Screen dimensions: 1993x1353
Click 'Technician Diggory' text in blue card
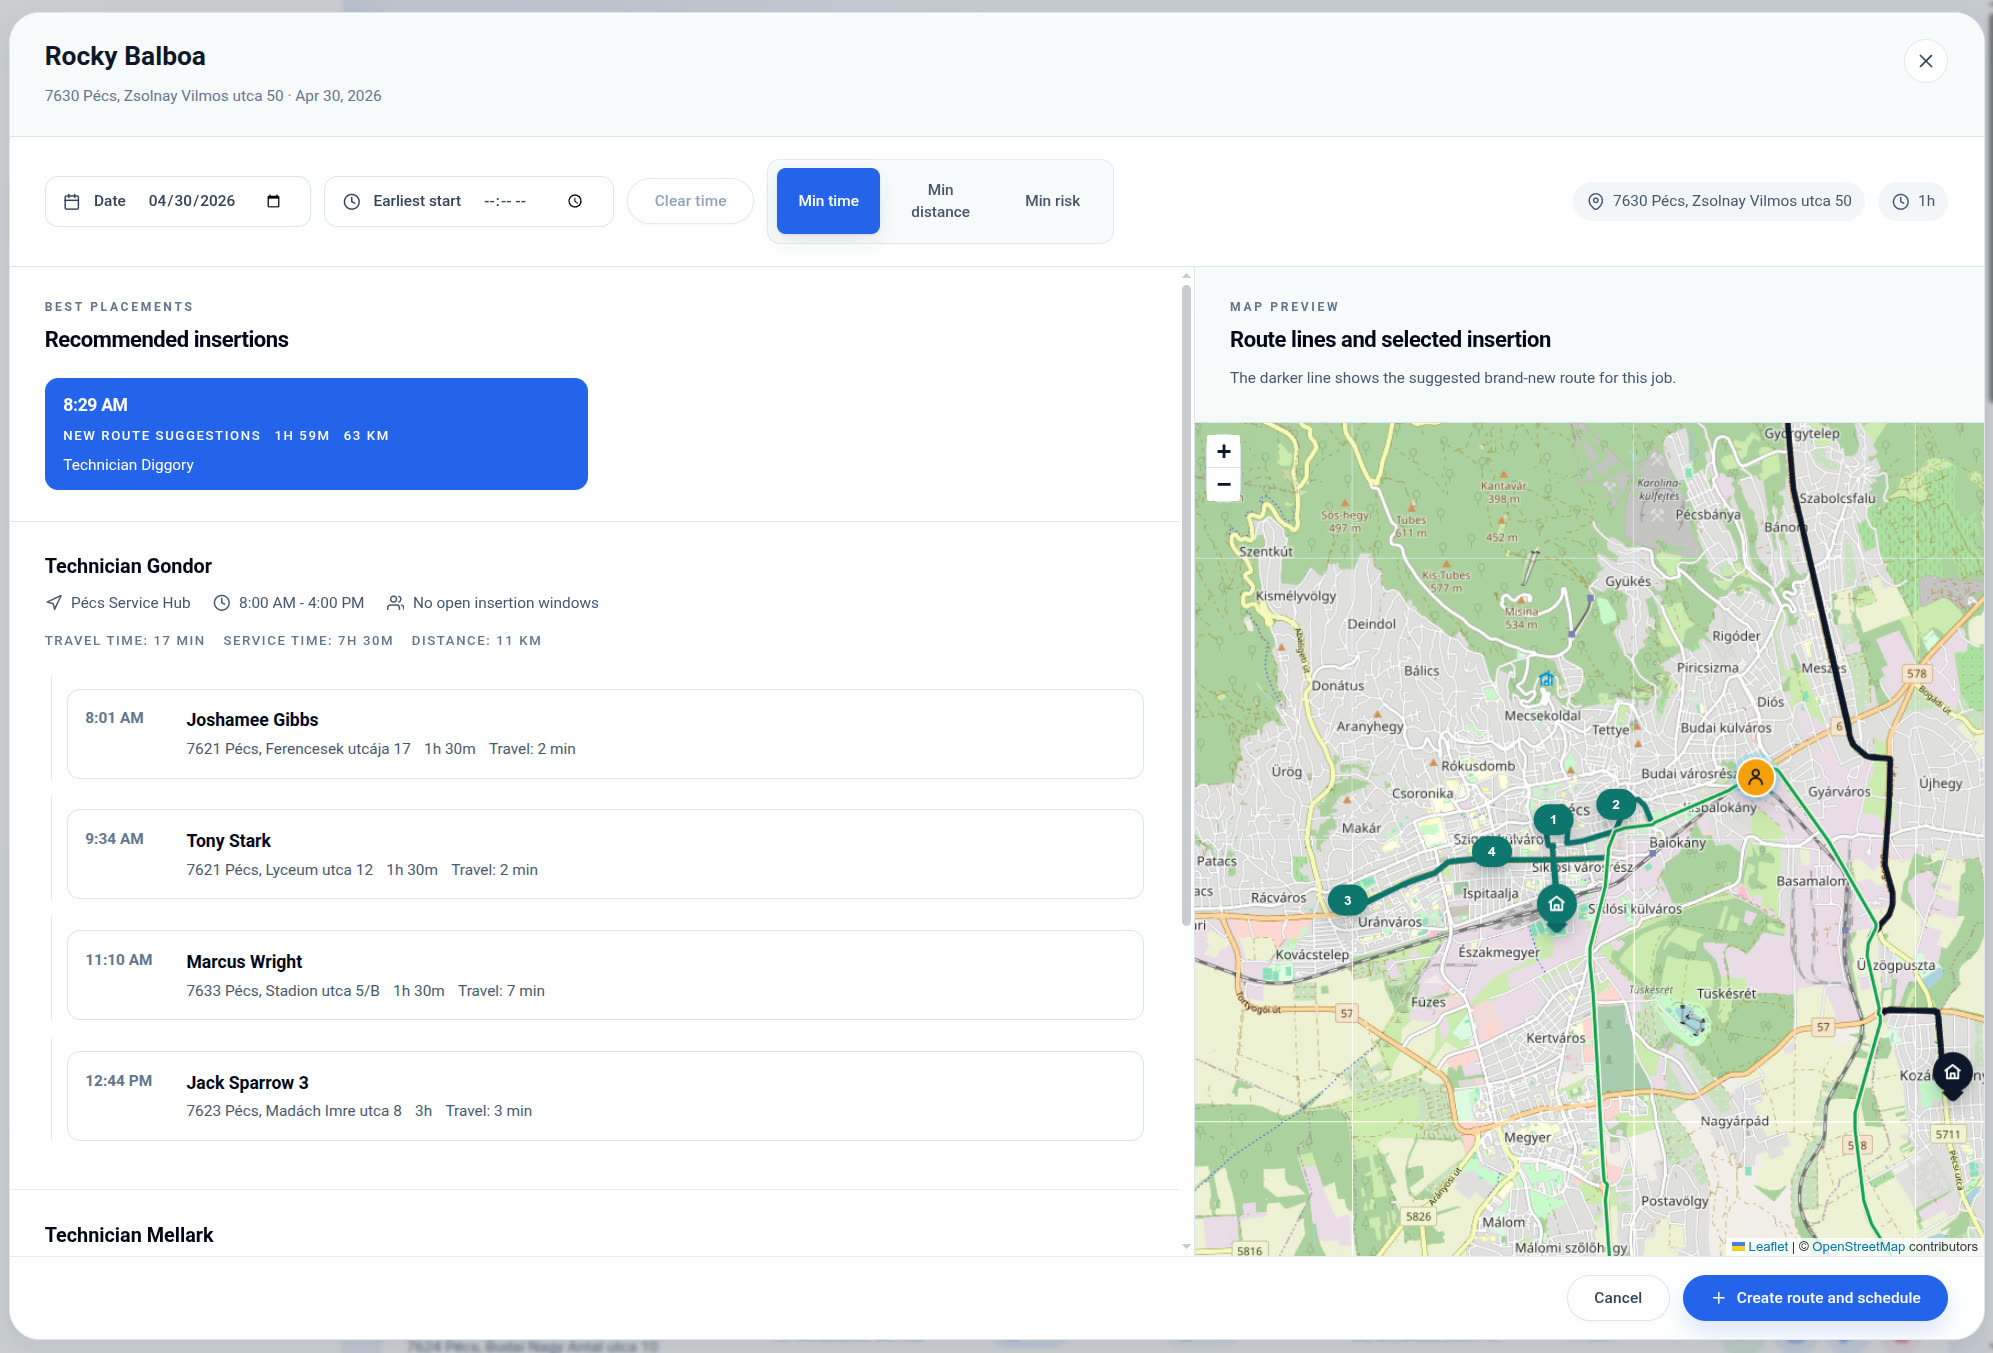[128, 465]
